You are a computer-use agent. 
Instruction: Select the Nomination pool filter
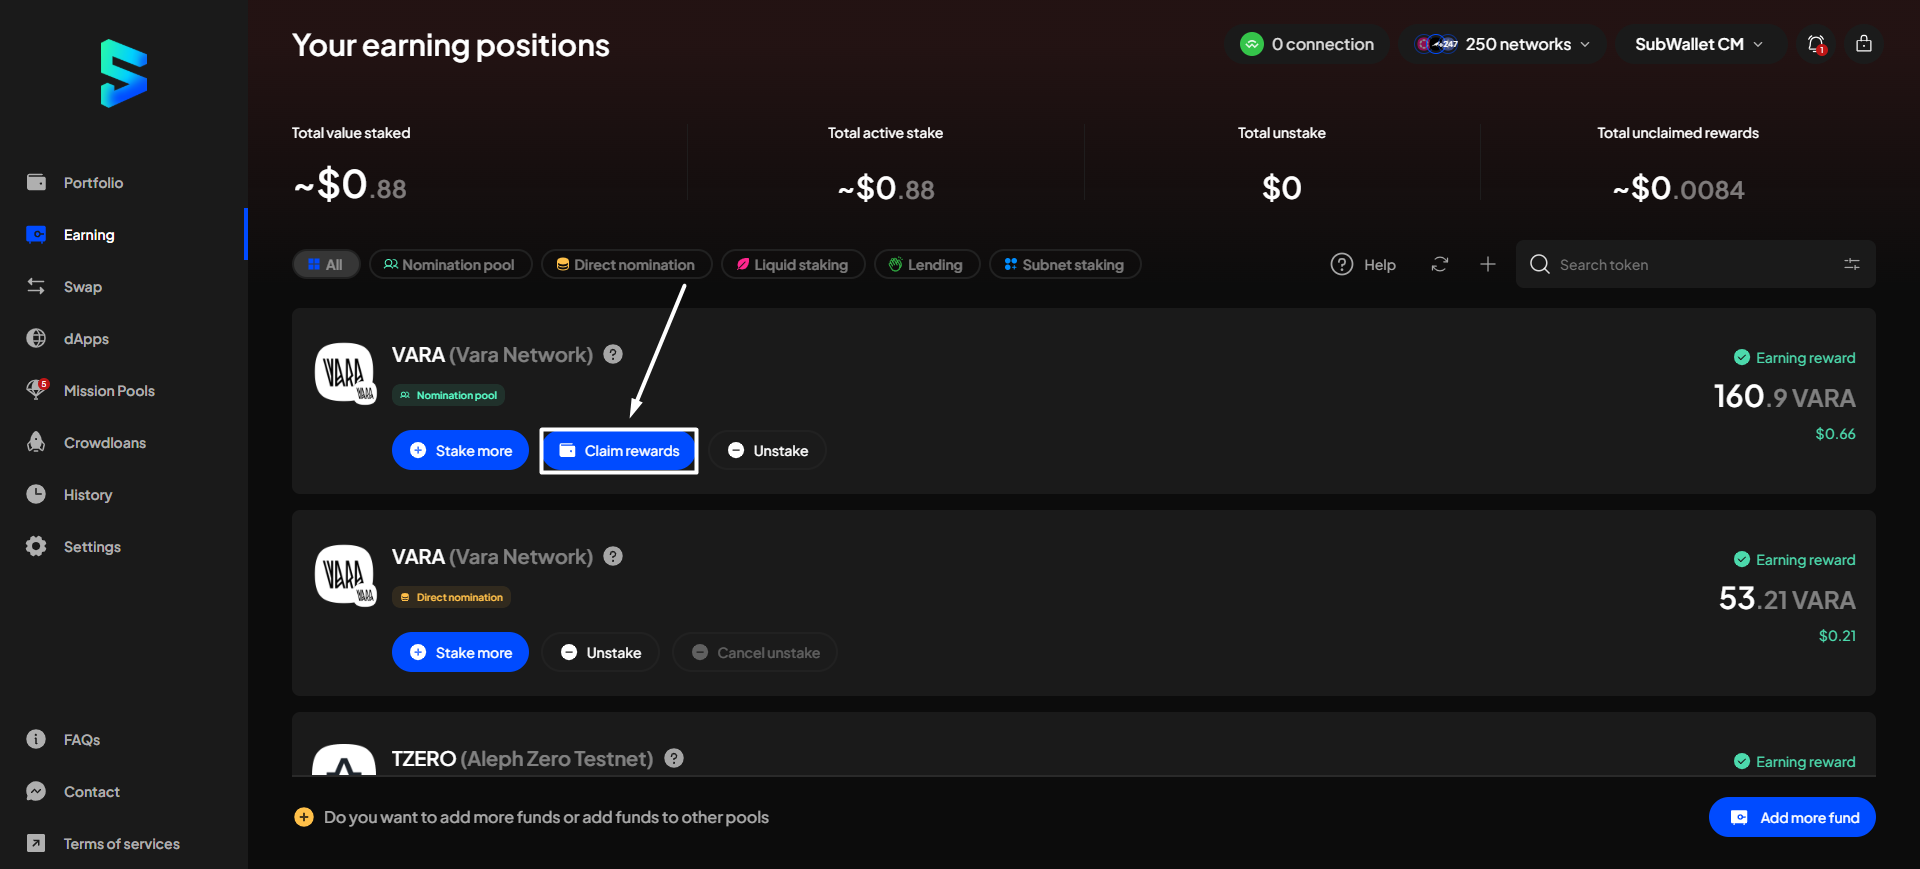pos(450,264)
